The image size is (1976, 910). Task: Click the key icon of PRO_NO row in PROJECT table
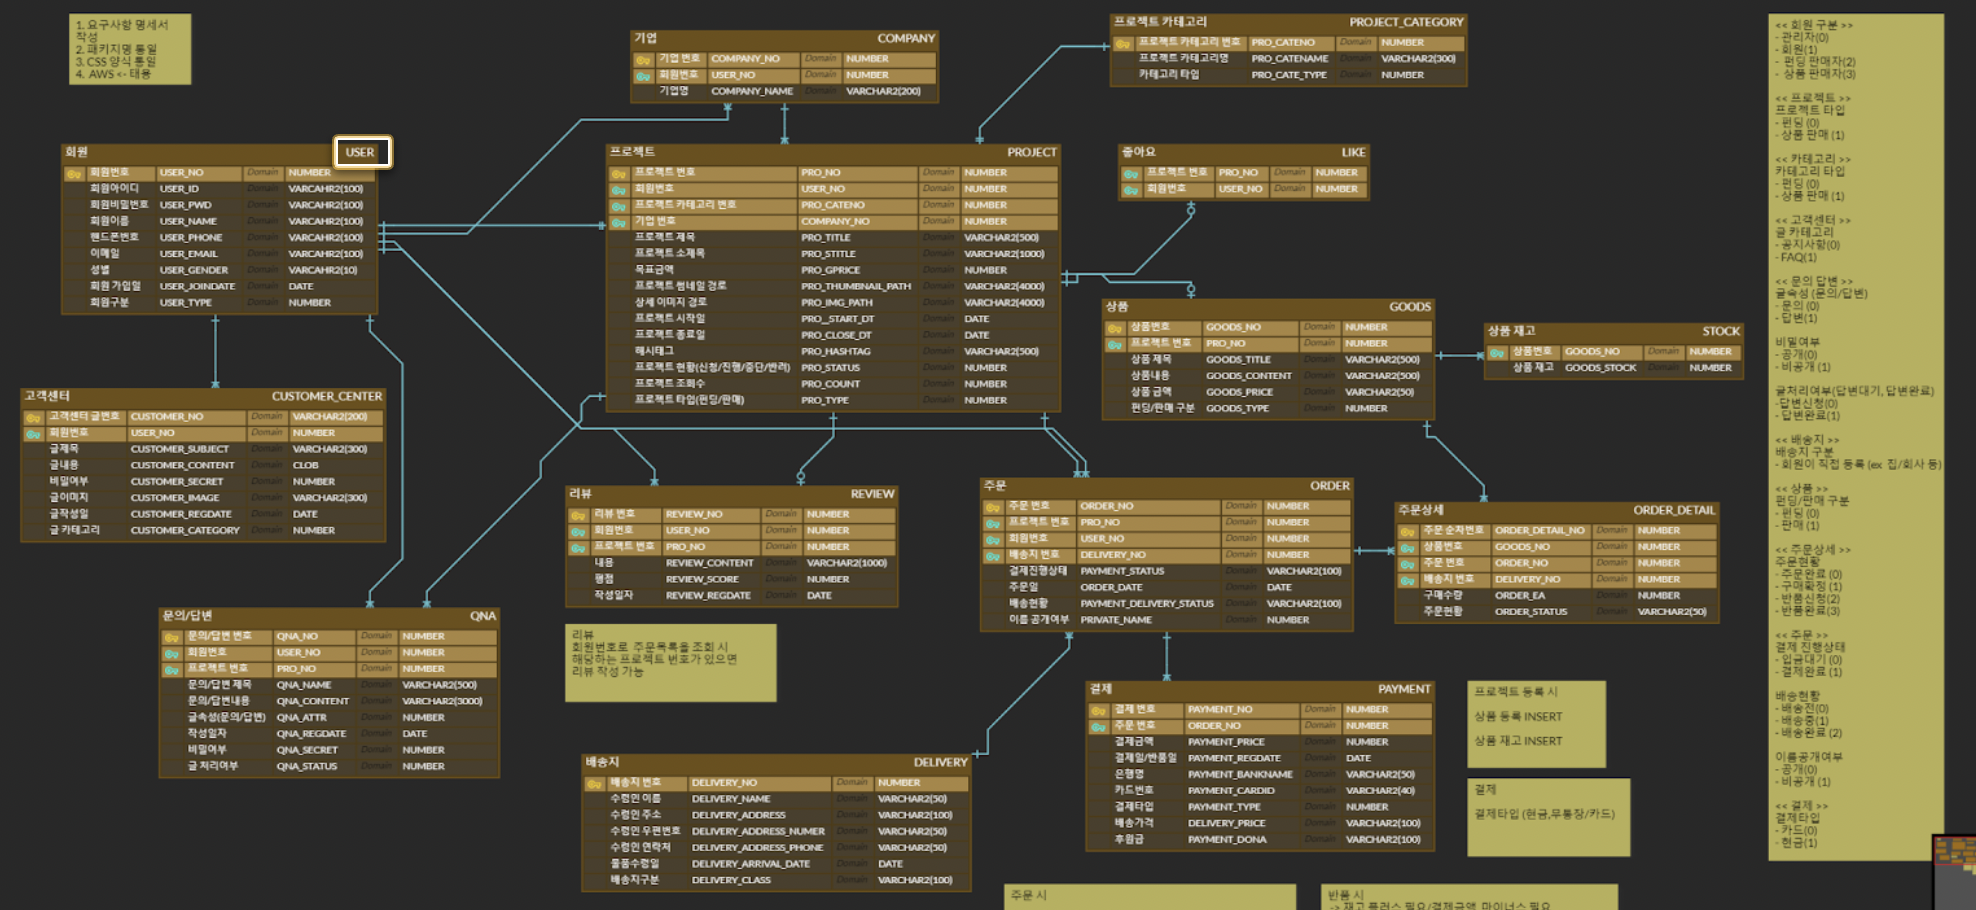[x=619, y=173]
